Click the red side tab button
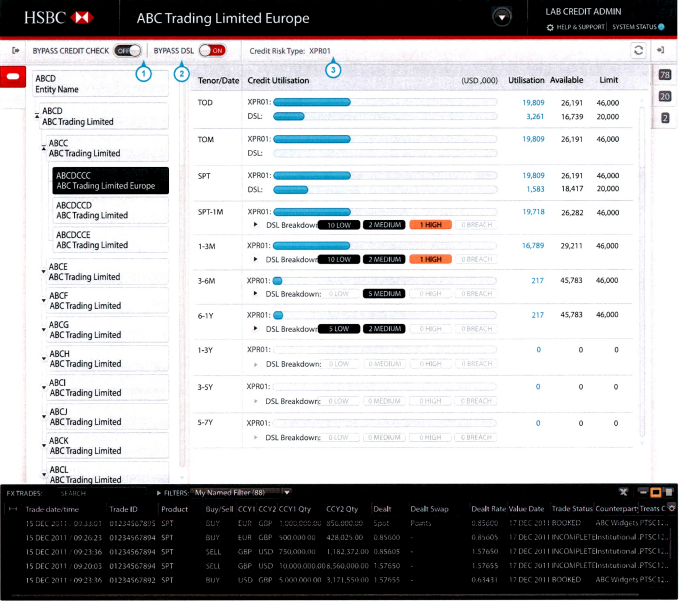 pos(14,77)
